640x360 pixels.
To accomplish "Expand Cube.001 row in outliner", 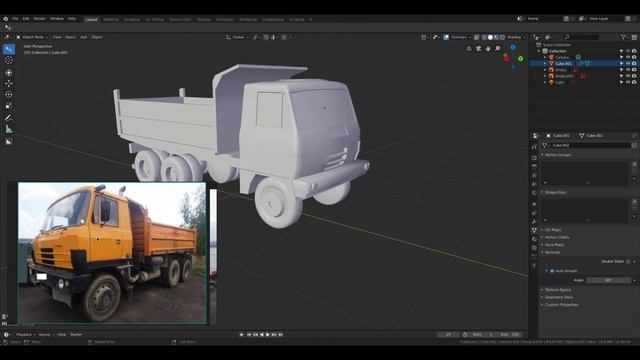I will (x=545, y=64).
